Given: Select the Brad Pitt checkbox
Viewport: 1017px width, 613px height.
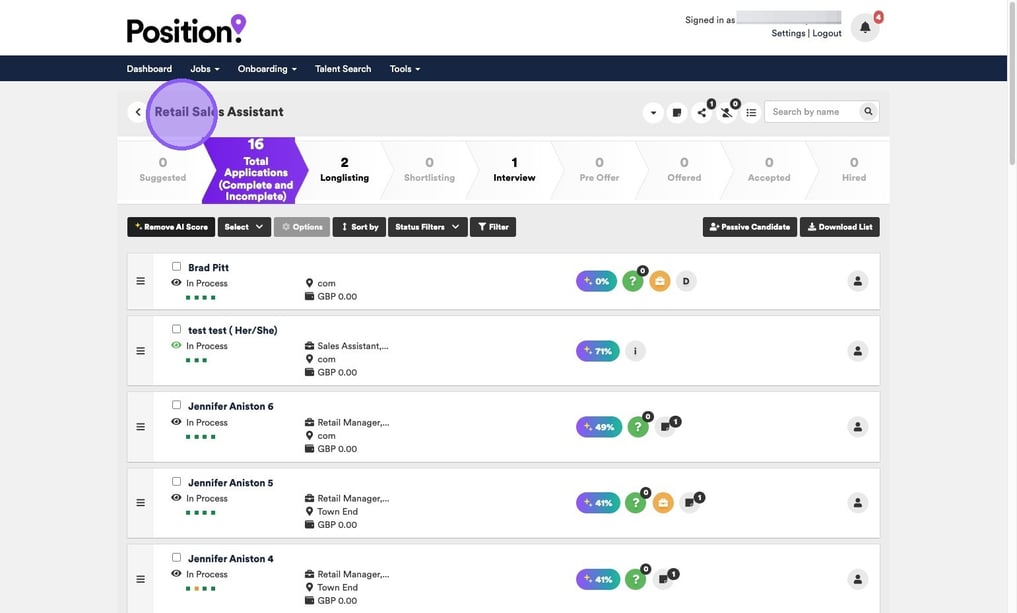Looking at the screenshot, I should [x=177, y=267].
